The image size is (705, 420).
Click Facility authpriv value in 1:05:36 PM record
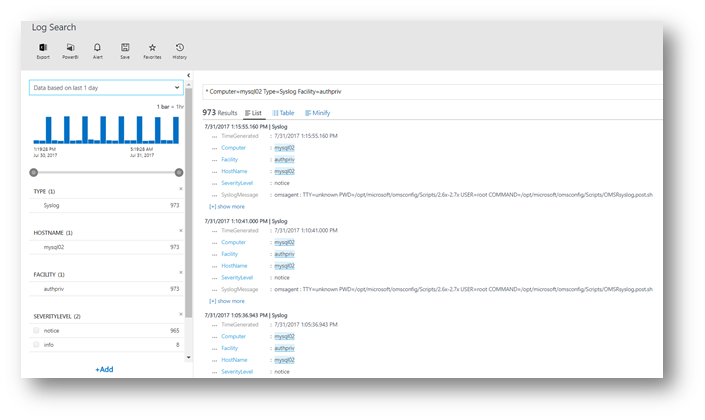(285, 349)
